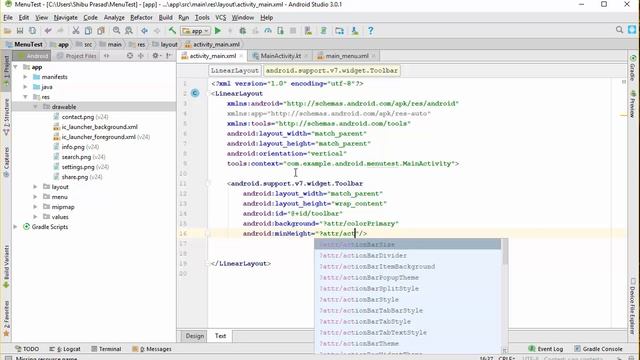Click the Android Profiler gauge icon

(268, 31)
